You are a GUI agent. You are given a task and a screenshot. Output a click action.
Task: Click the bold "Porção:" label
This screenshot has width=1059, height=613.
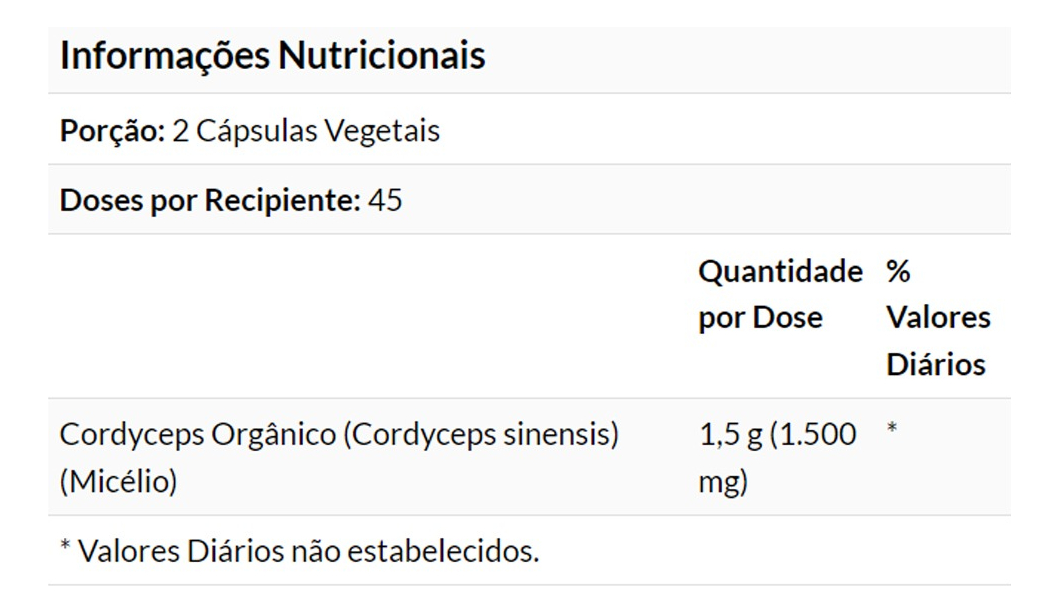coord(112,131)
